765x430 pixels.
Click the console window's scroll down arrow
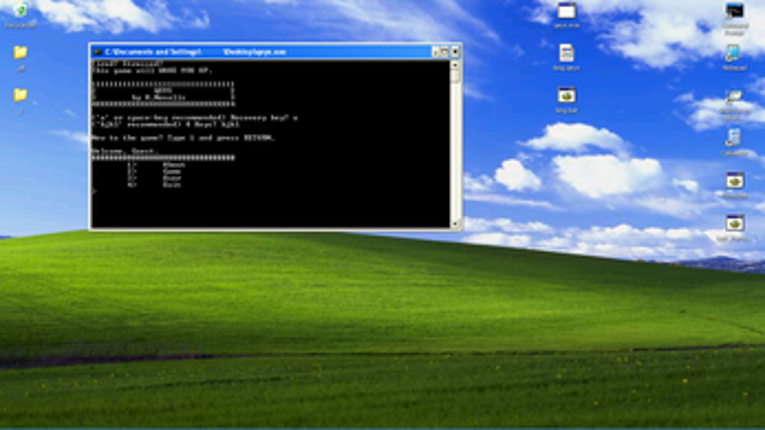click(x=455, y=224)
